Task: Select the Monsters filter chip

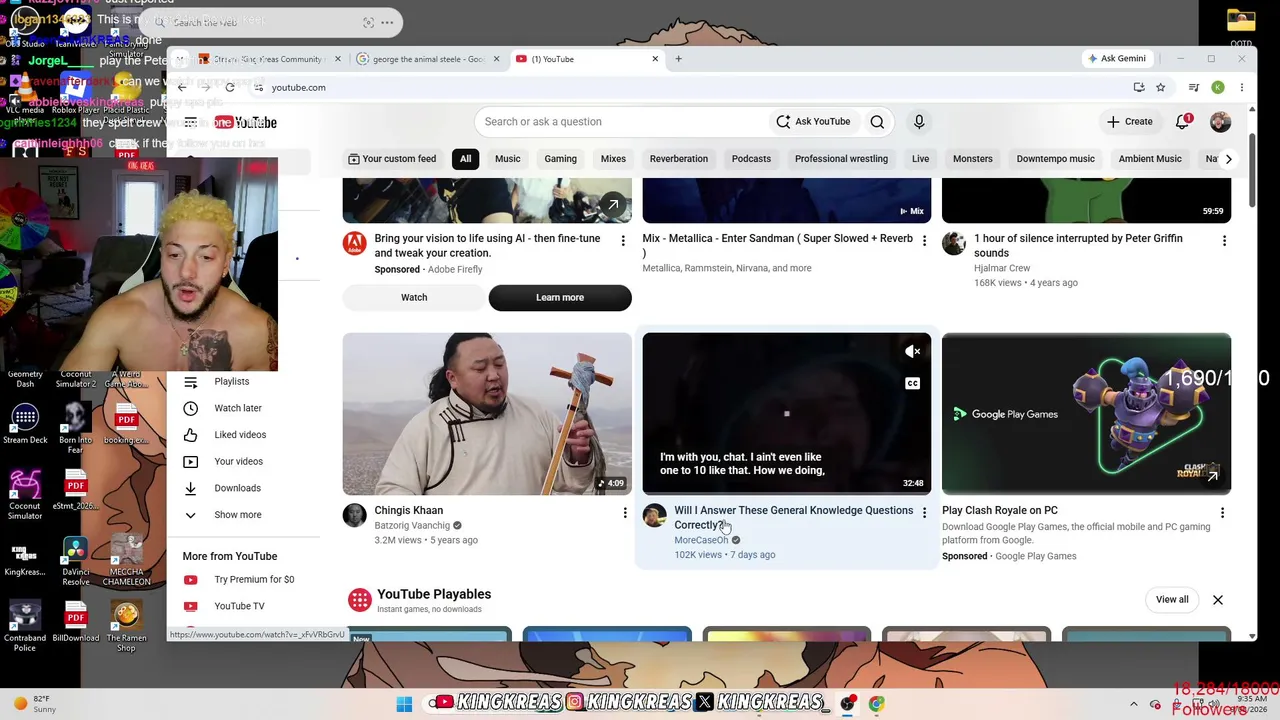Action: pos(972,159)
